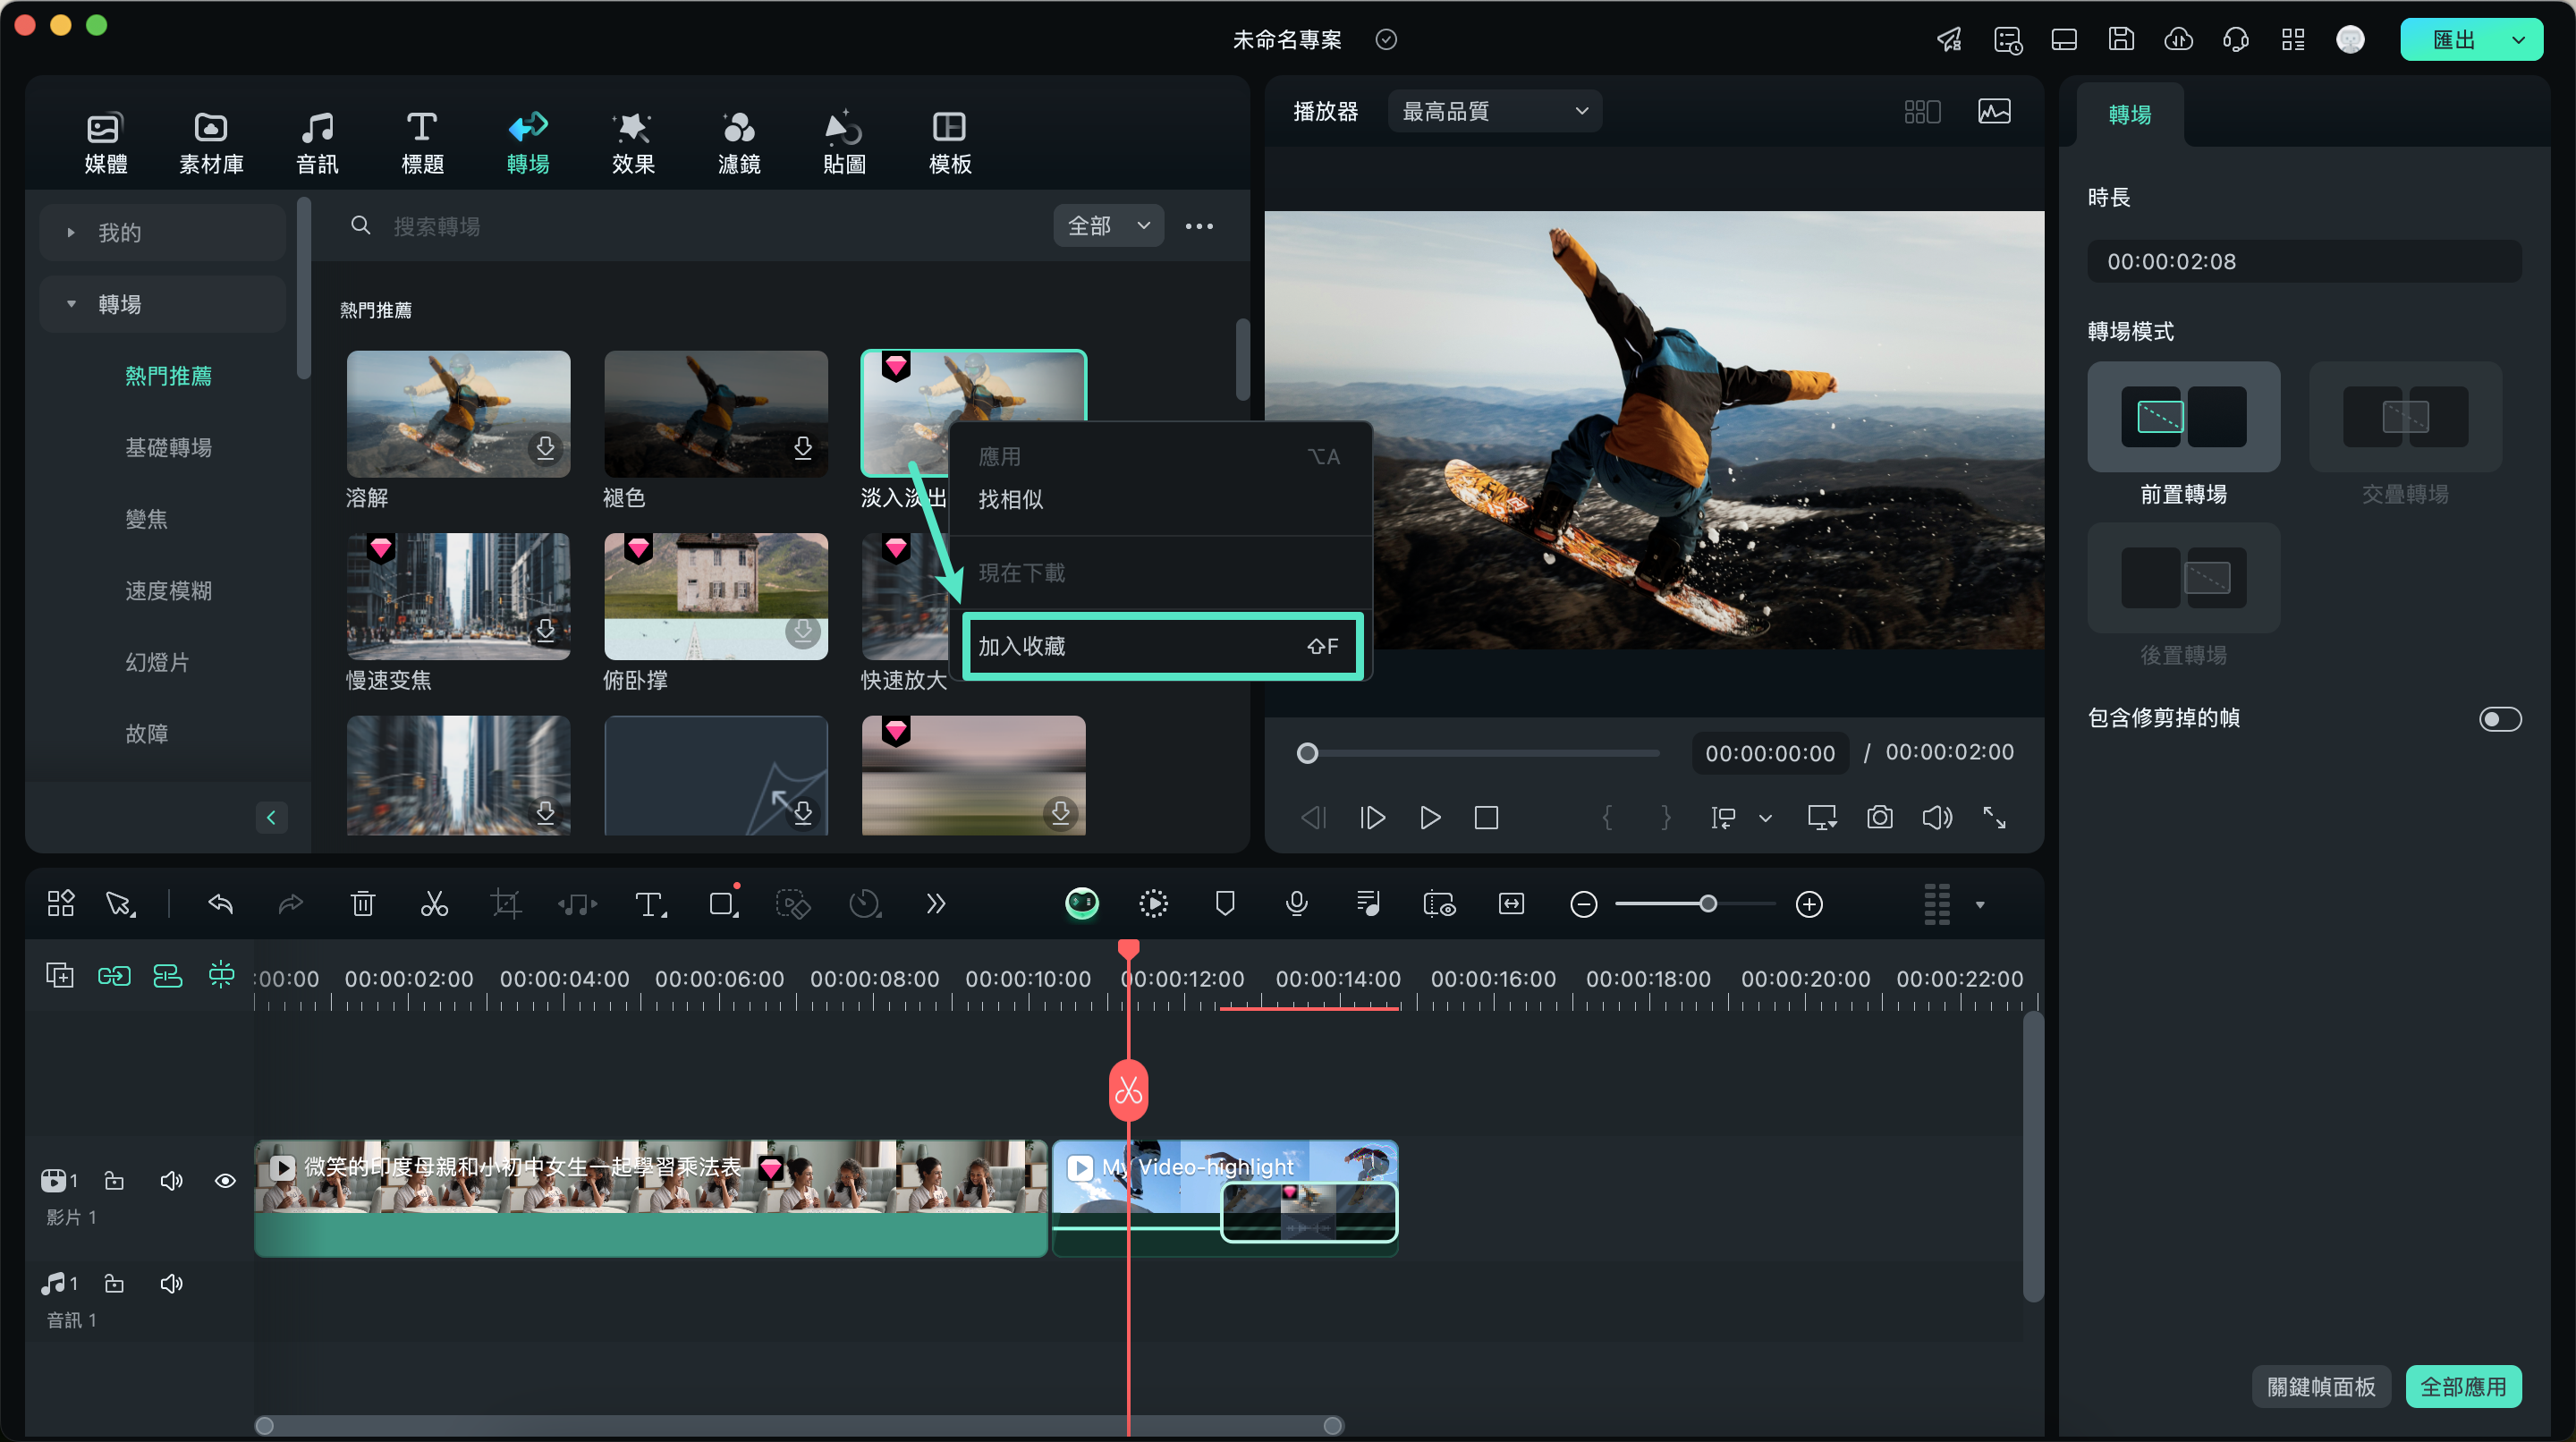
Task: Zoom in the timeline with plus button
Action: pyautogui.click(x=1809, y=904)
